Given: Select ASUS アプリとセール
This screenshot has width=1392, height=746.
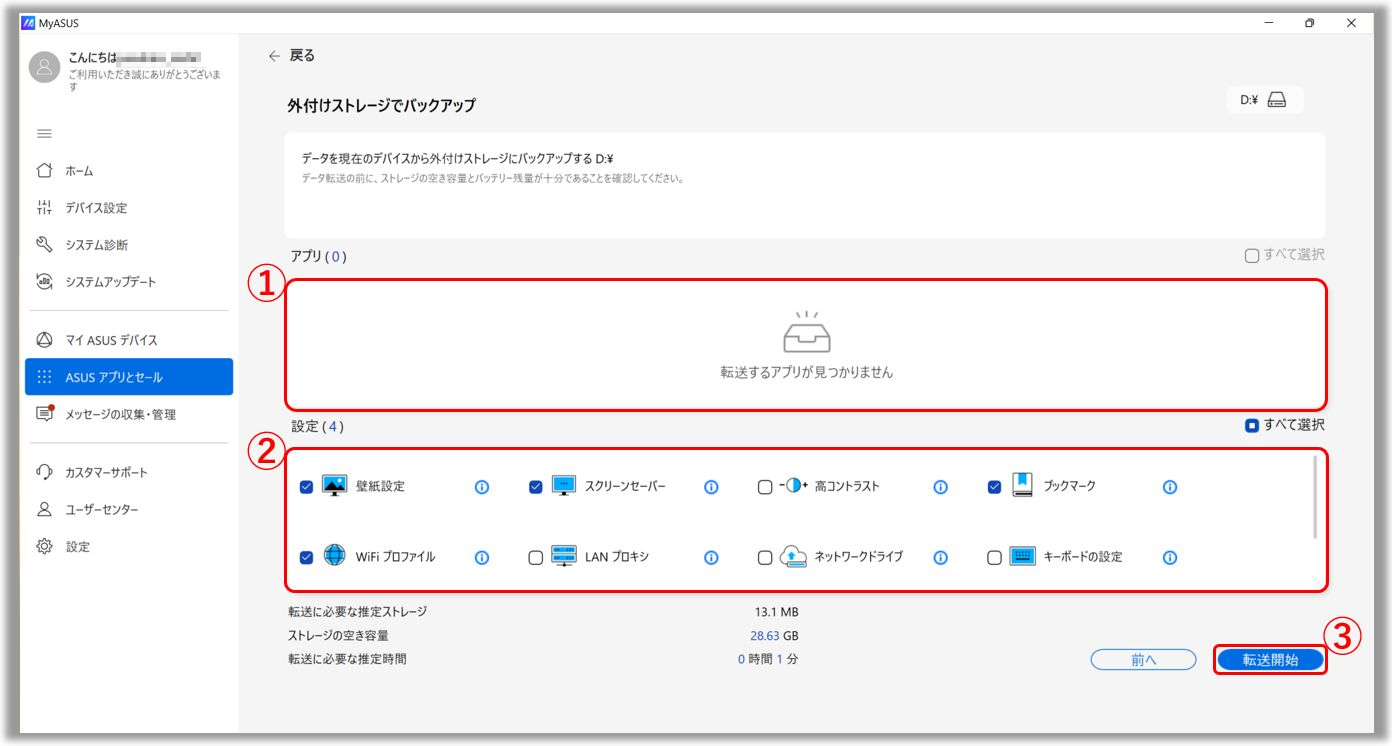Looking at the screenshot, I should tap(129, 377).
